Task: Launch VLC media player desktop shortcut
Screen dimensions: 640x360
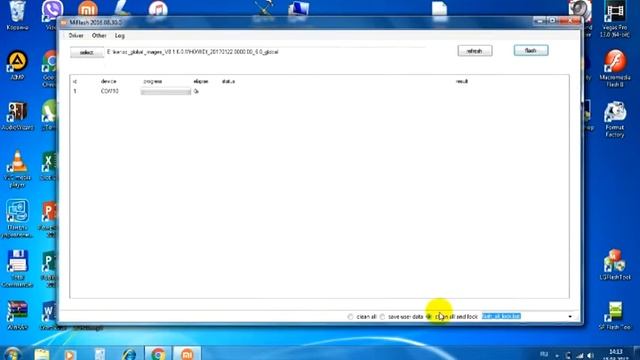Action: click(17, 169)
